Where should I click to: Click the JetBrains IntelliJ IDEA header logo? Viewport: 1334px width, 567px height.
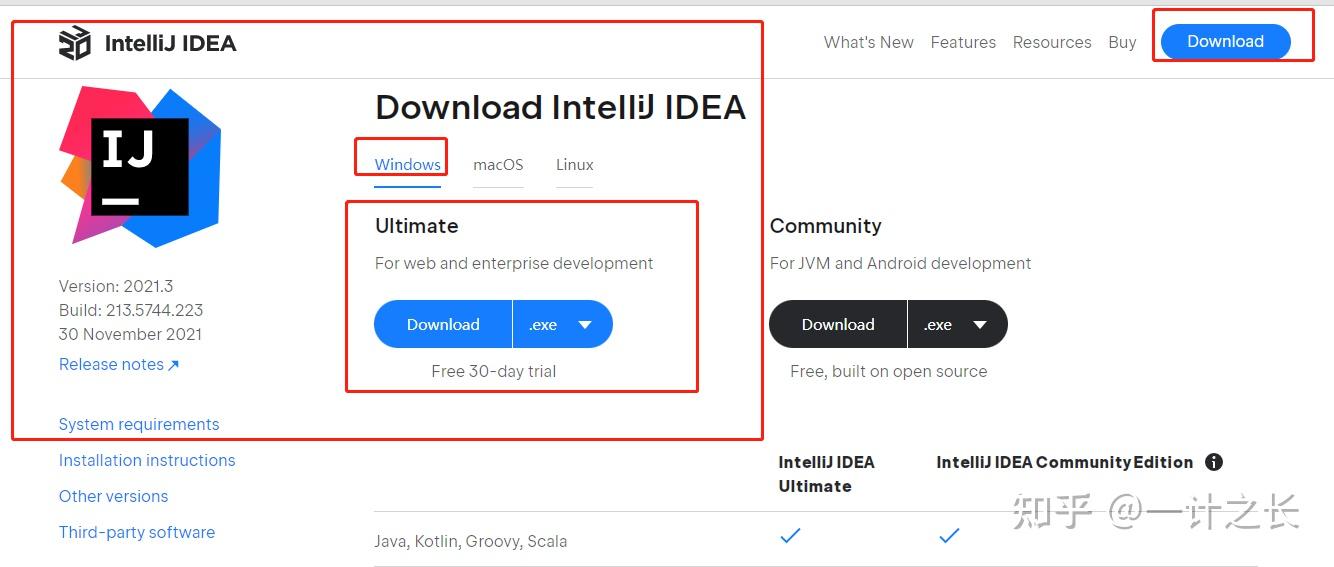coord(147,43)
